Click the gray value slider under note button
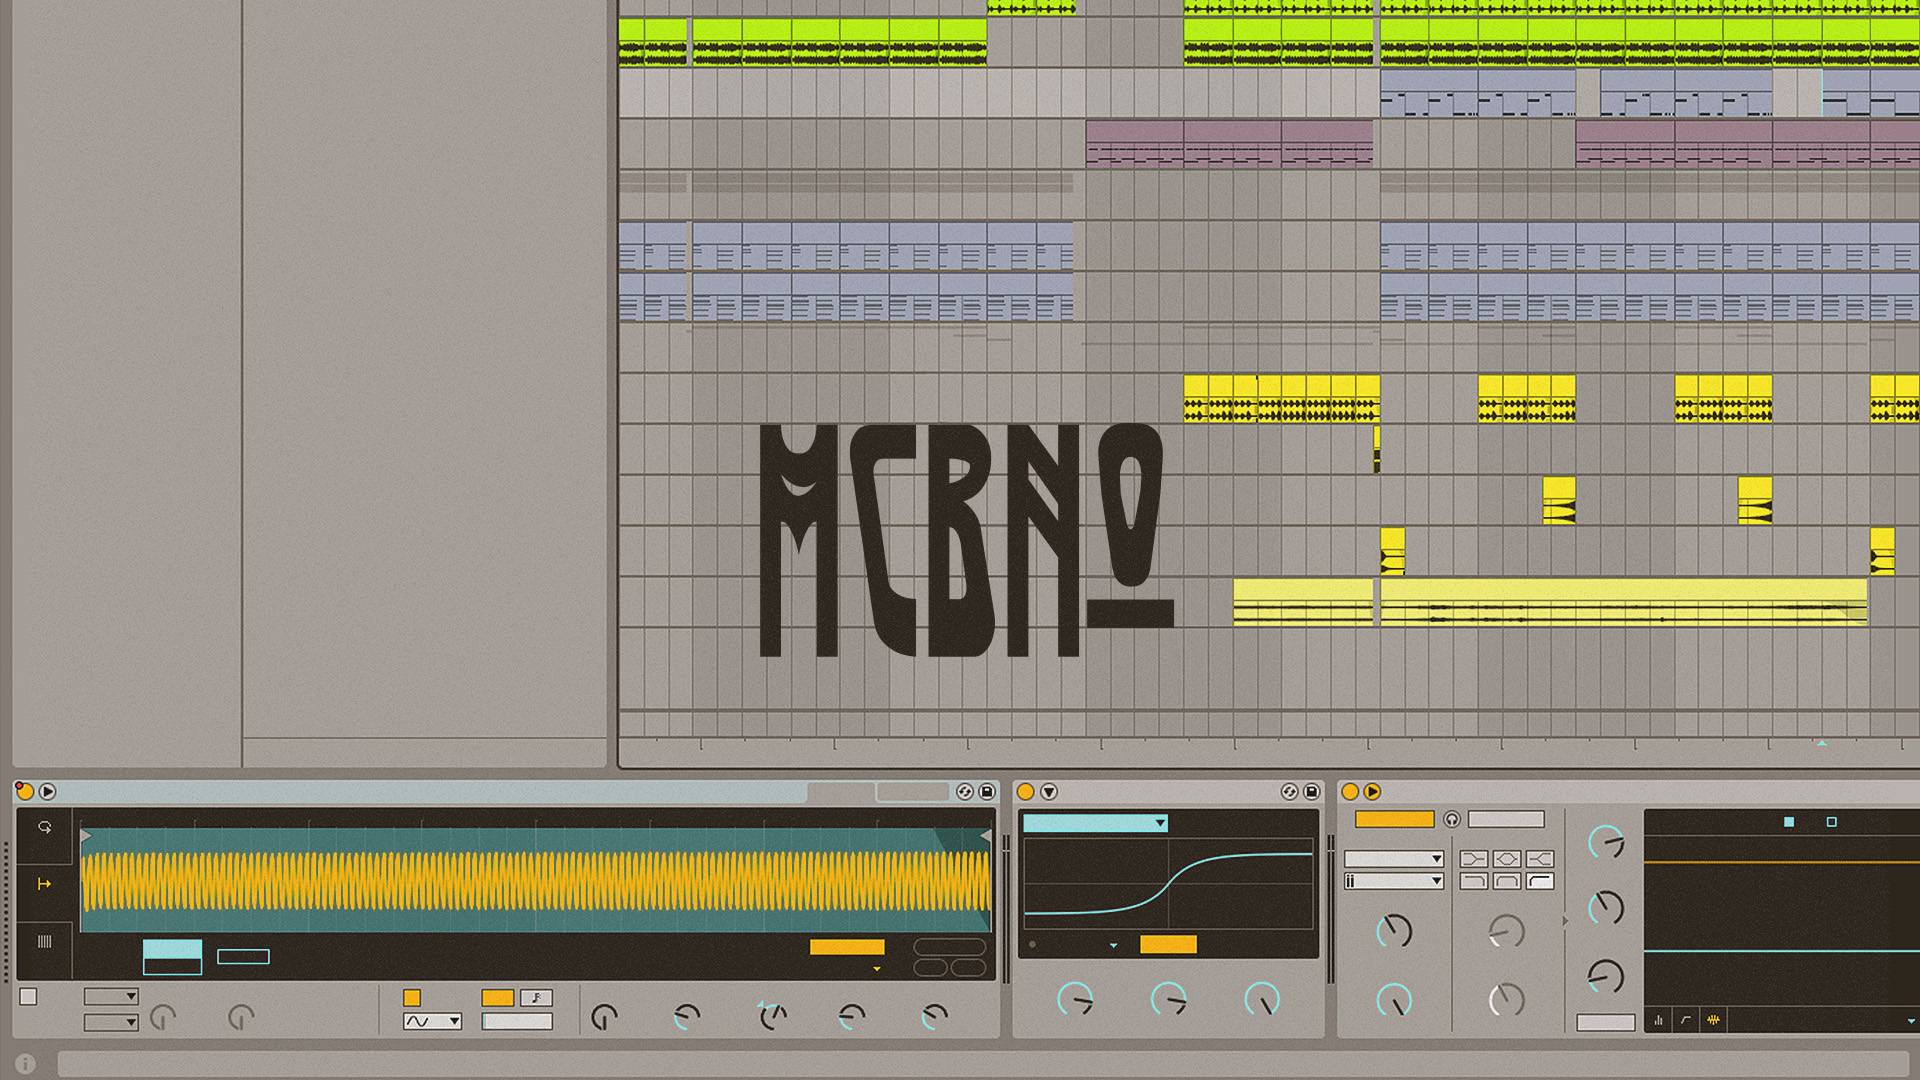 517,1021
